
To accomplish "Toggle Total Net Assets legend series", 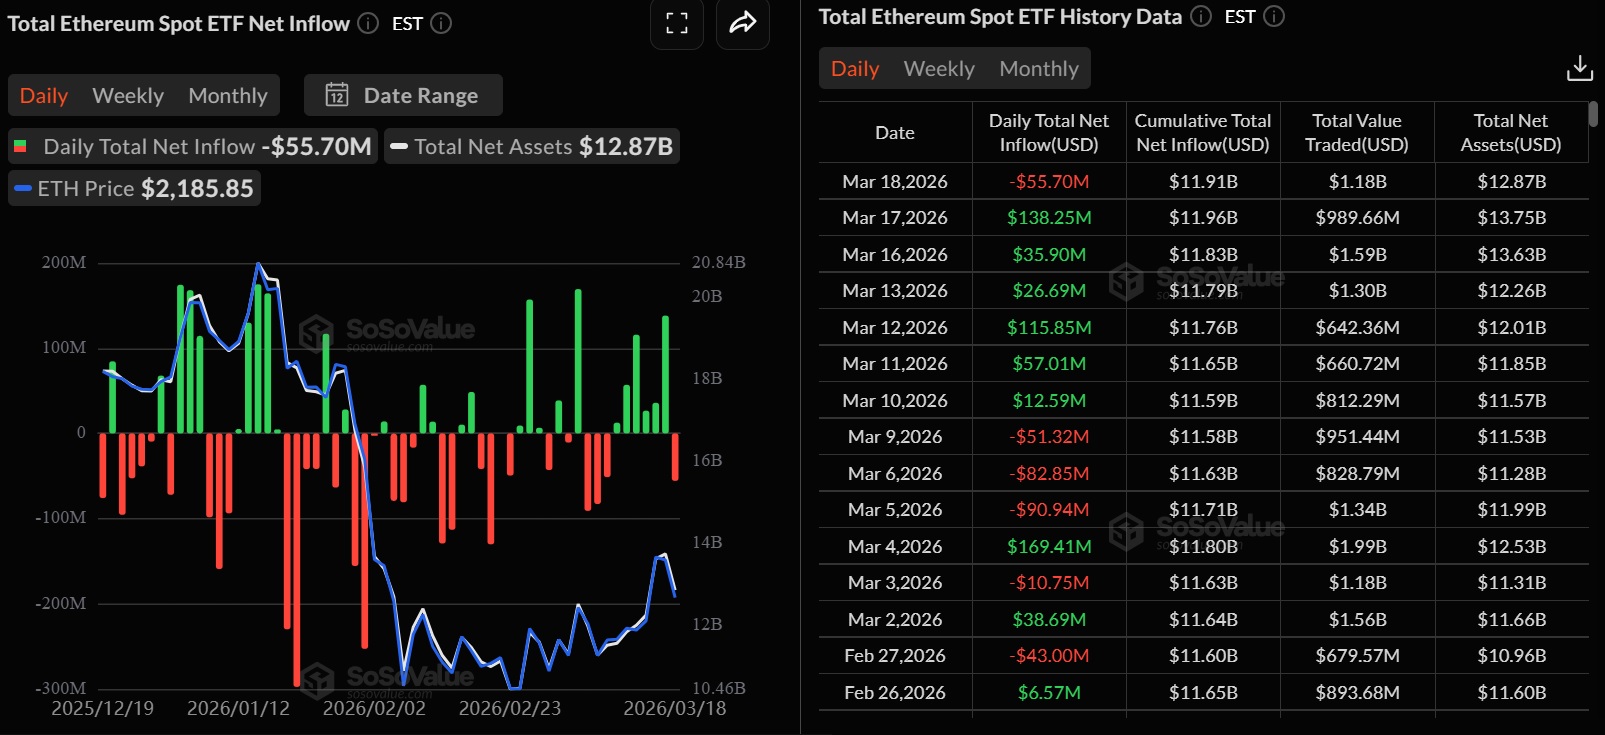I will [532, 147].
